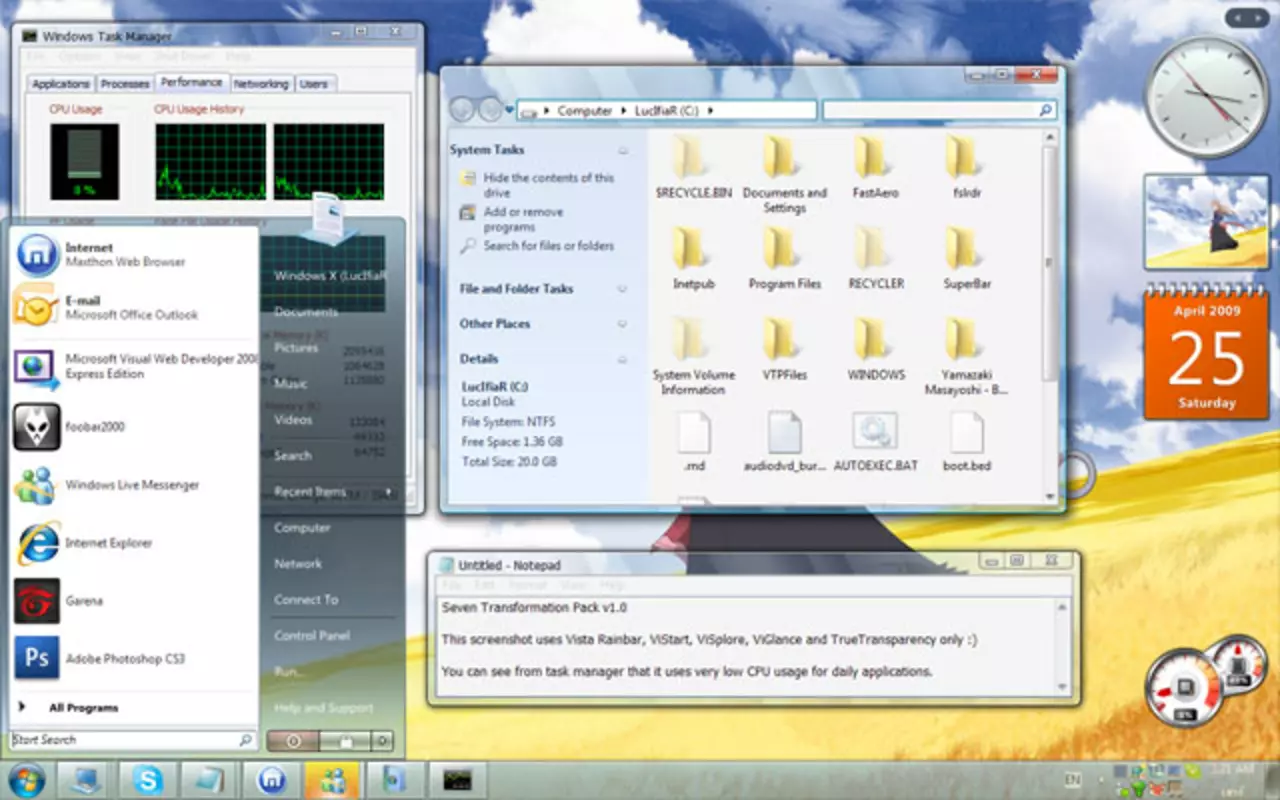Click the power button in the Start menu
The image size is (1280, 800).
coord(293,741)
